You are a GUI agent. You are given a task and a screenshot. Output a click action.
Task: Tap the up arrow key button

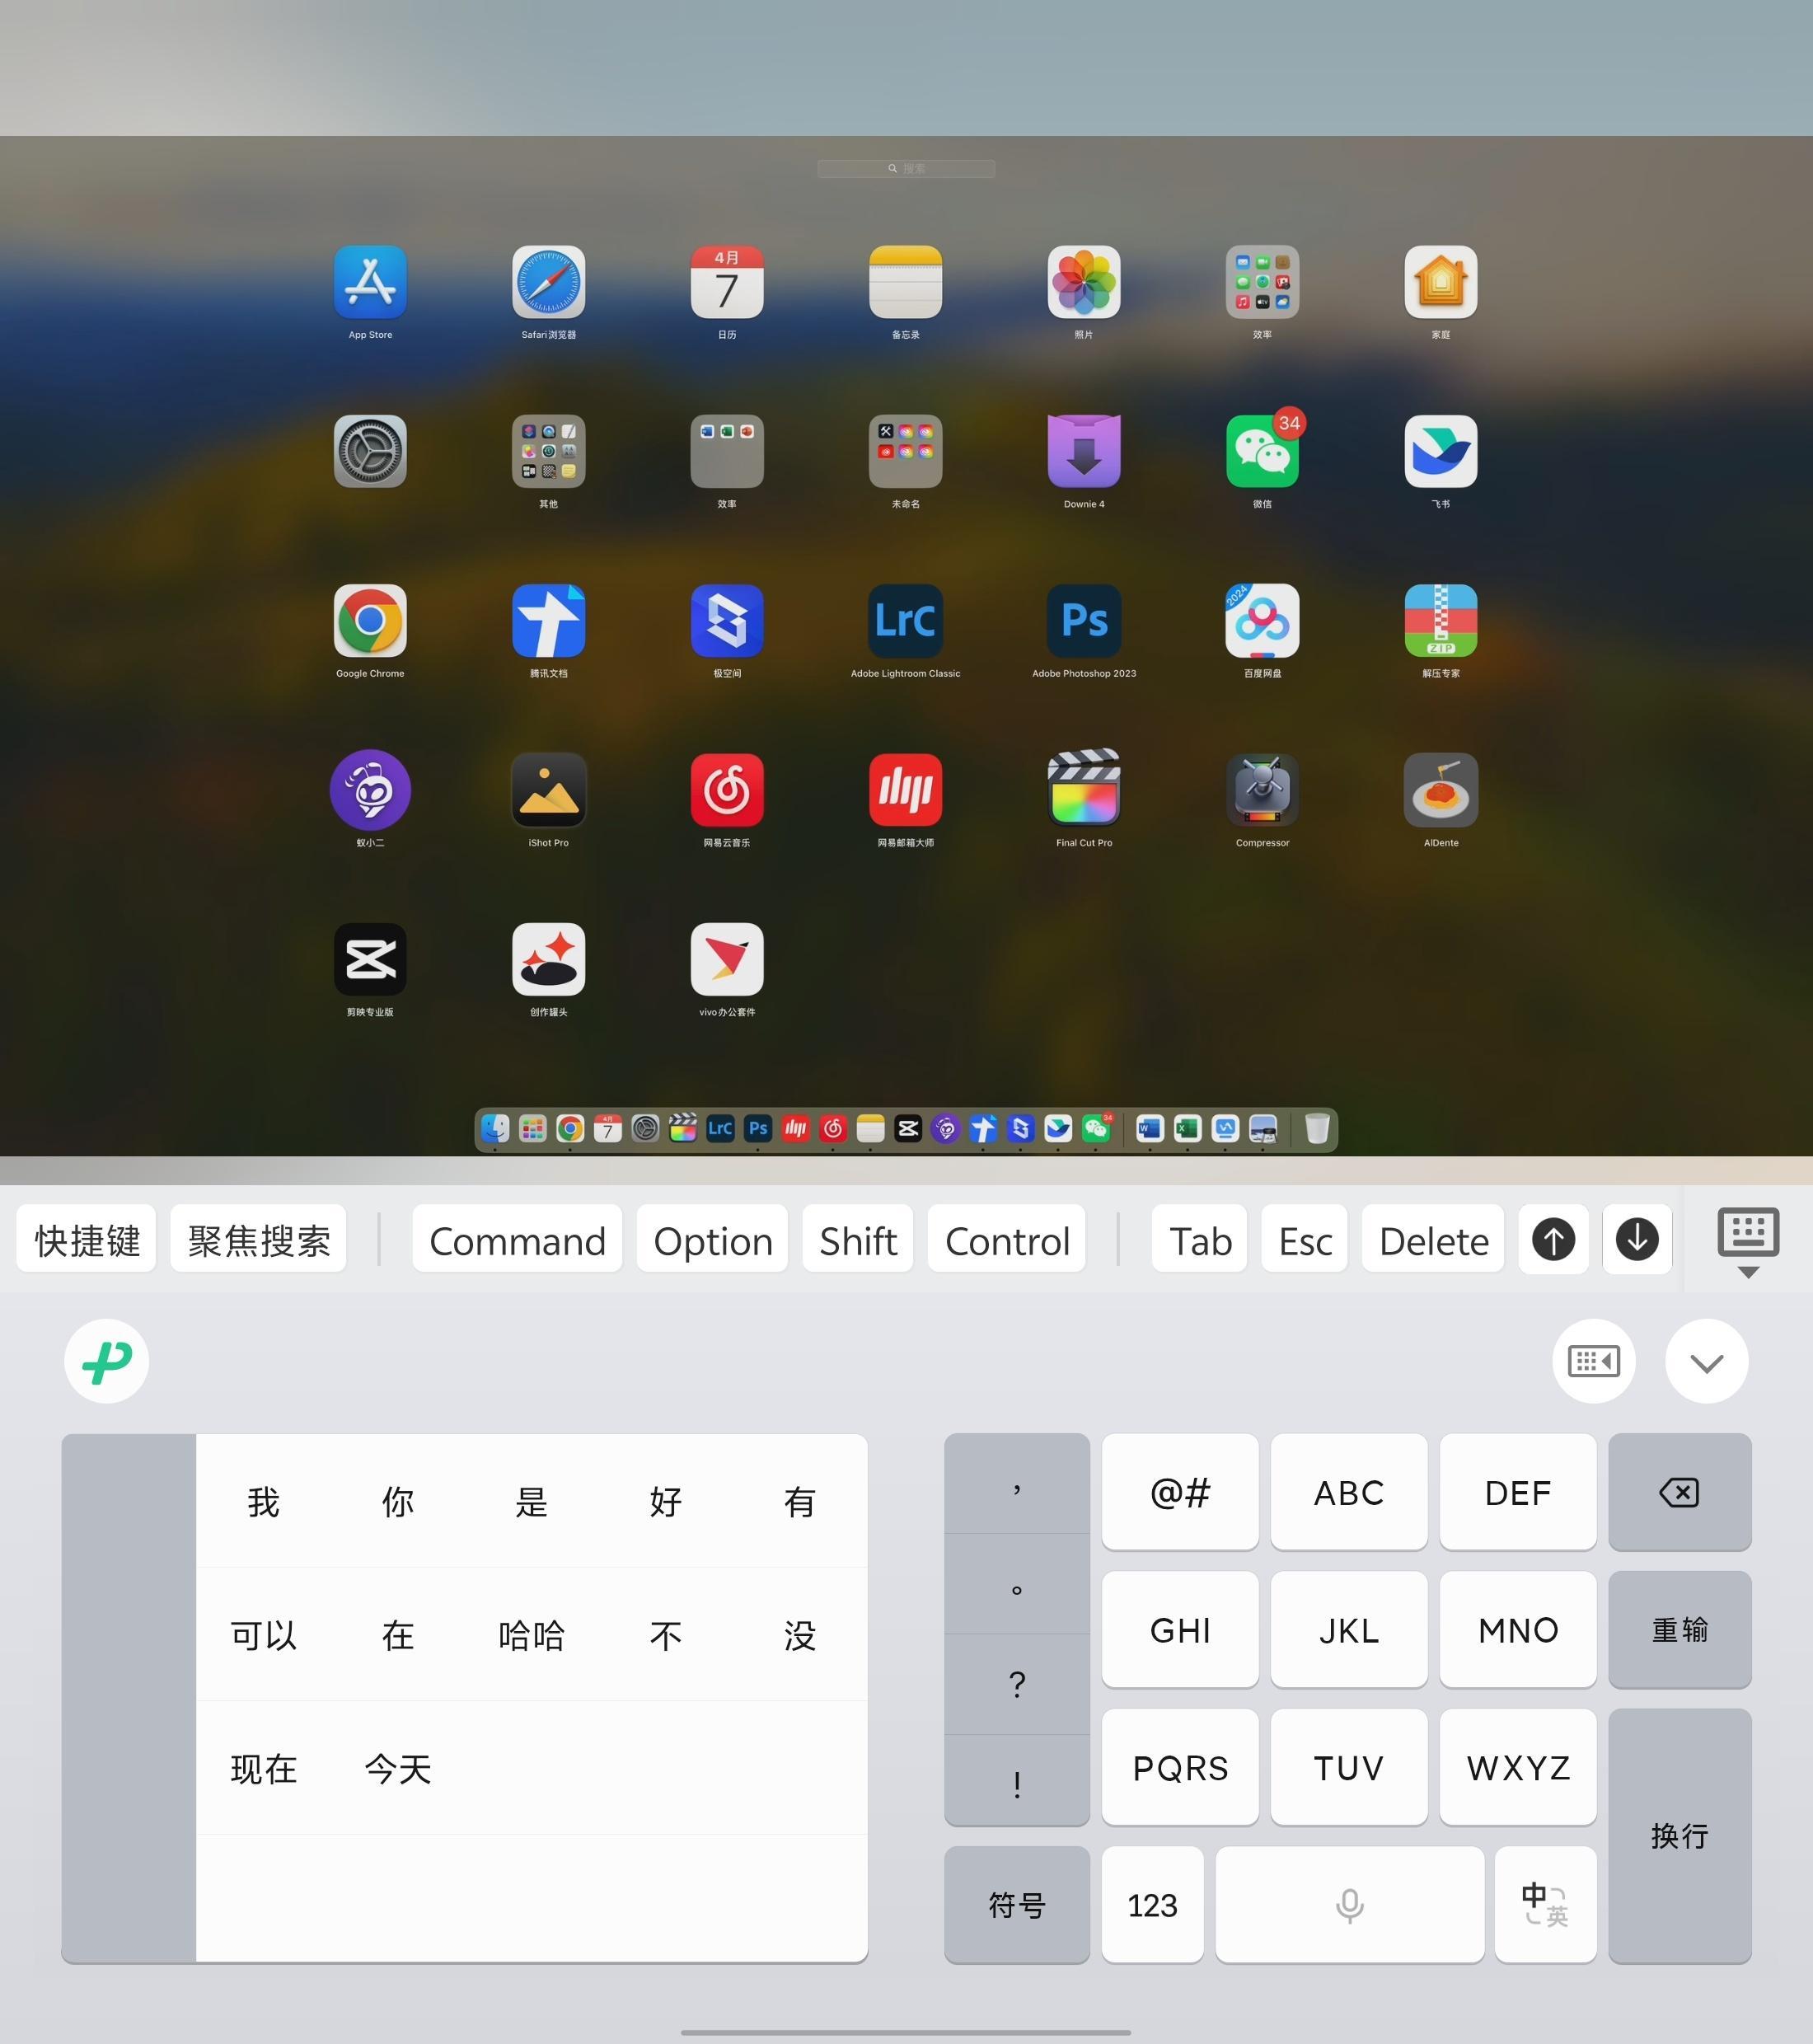[1553, 1239]
